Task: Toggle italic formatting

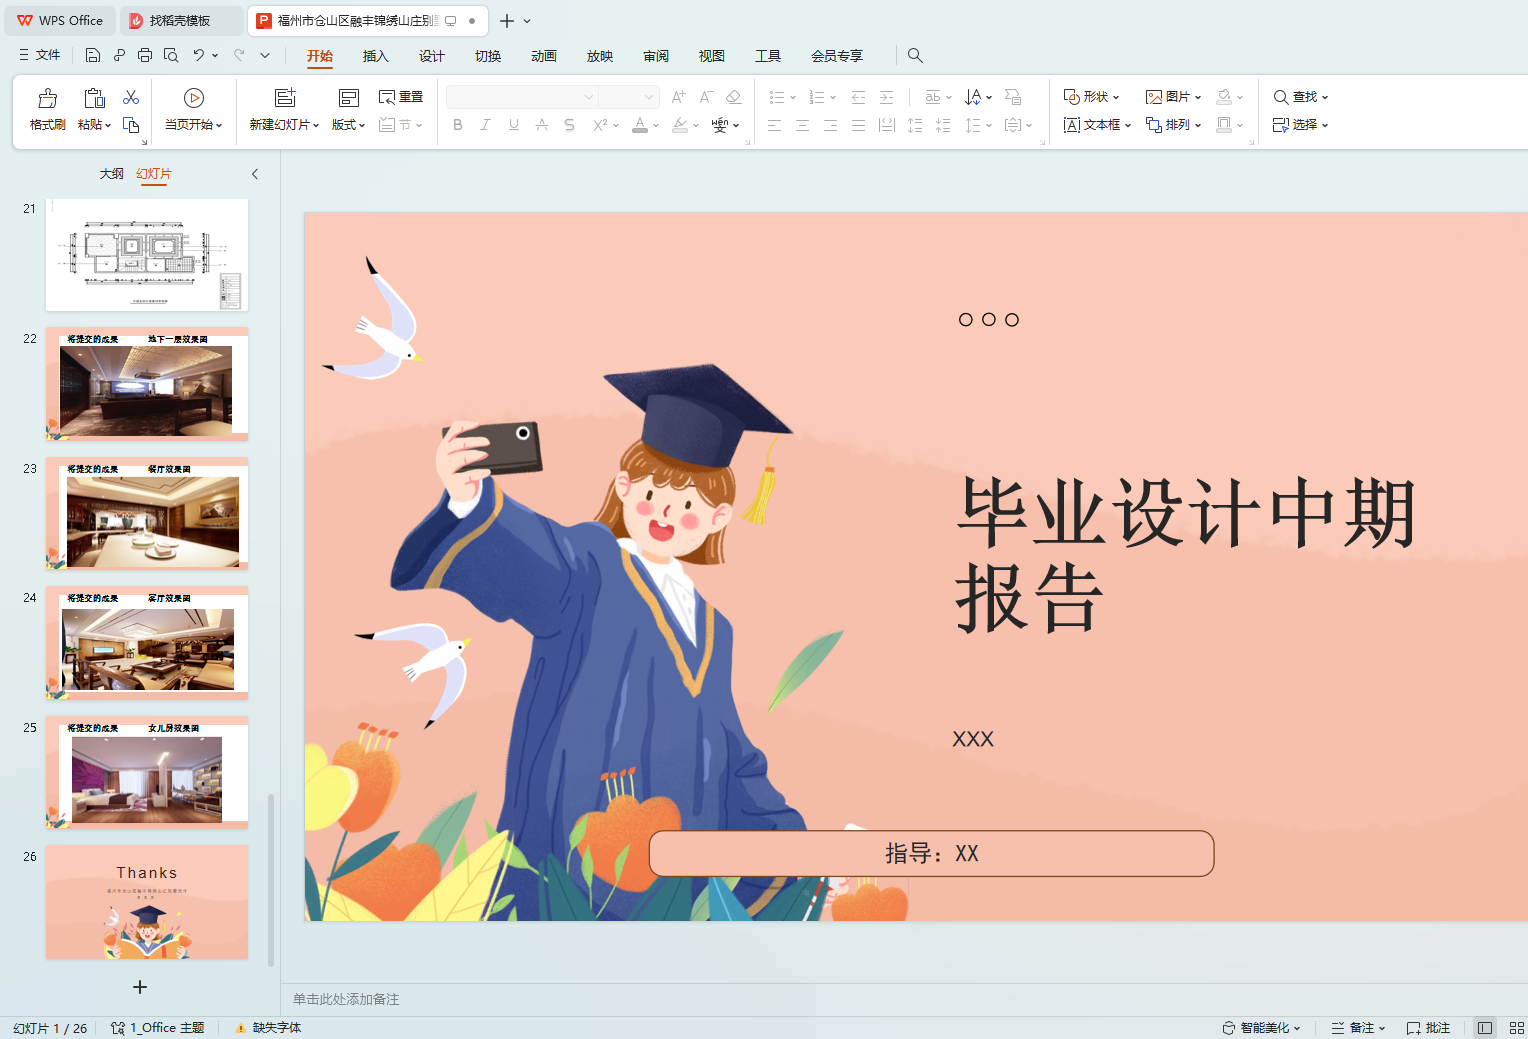Action: pyautogui.click(x=485, y=125)
